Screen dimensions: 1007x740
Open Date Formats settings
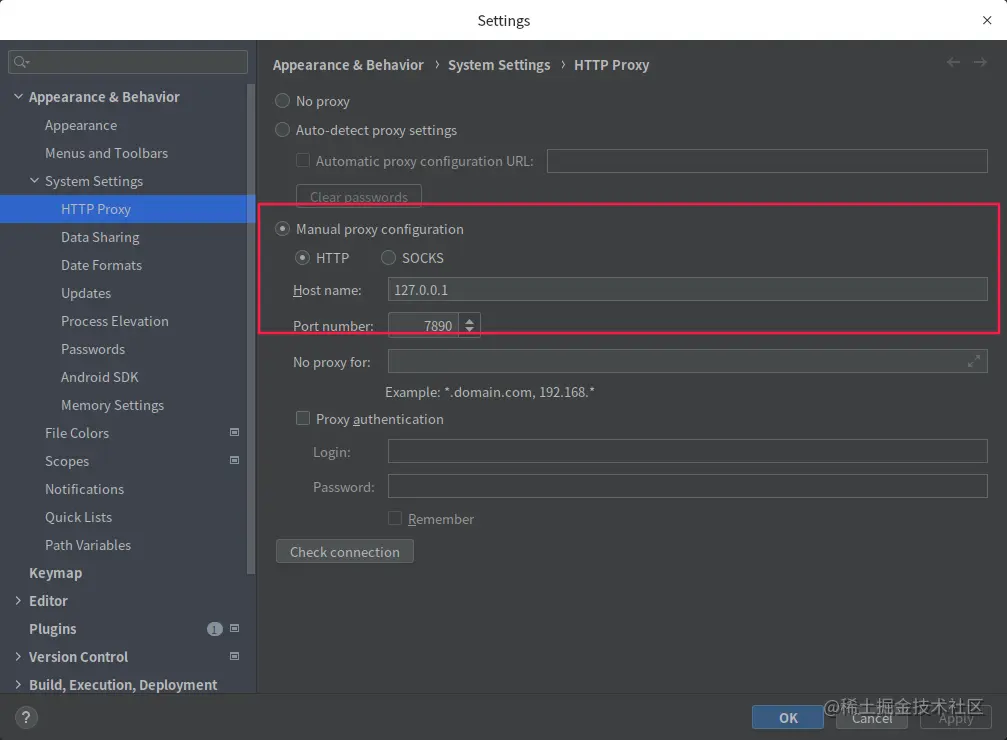point(101,265)
